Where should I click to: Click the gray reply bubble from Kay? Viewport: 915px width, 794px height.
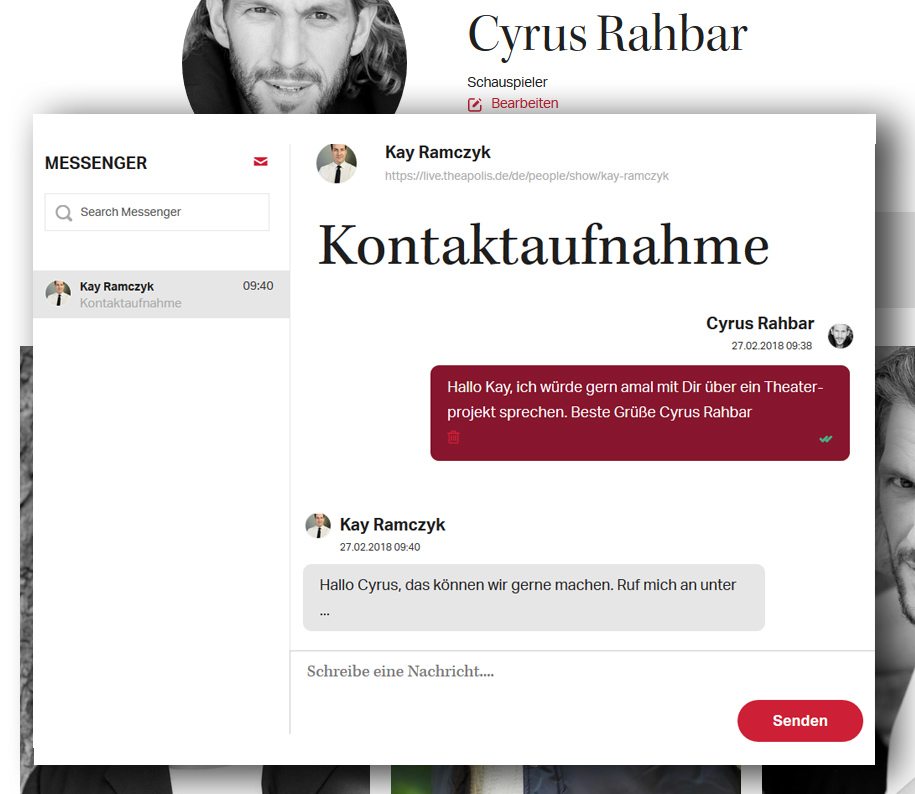533,597
